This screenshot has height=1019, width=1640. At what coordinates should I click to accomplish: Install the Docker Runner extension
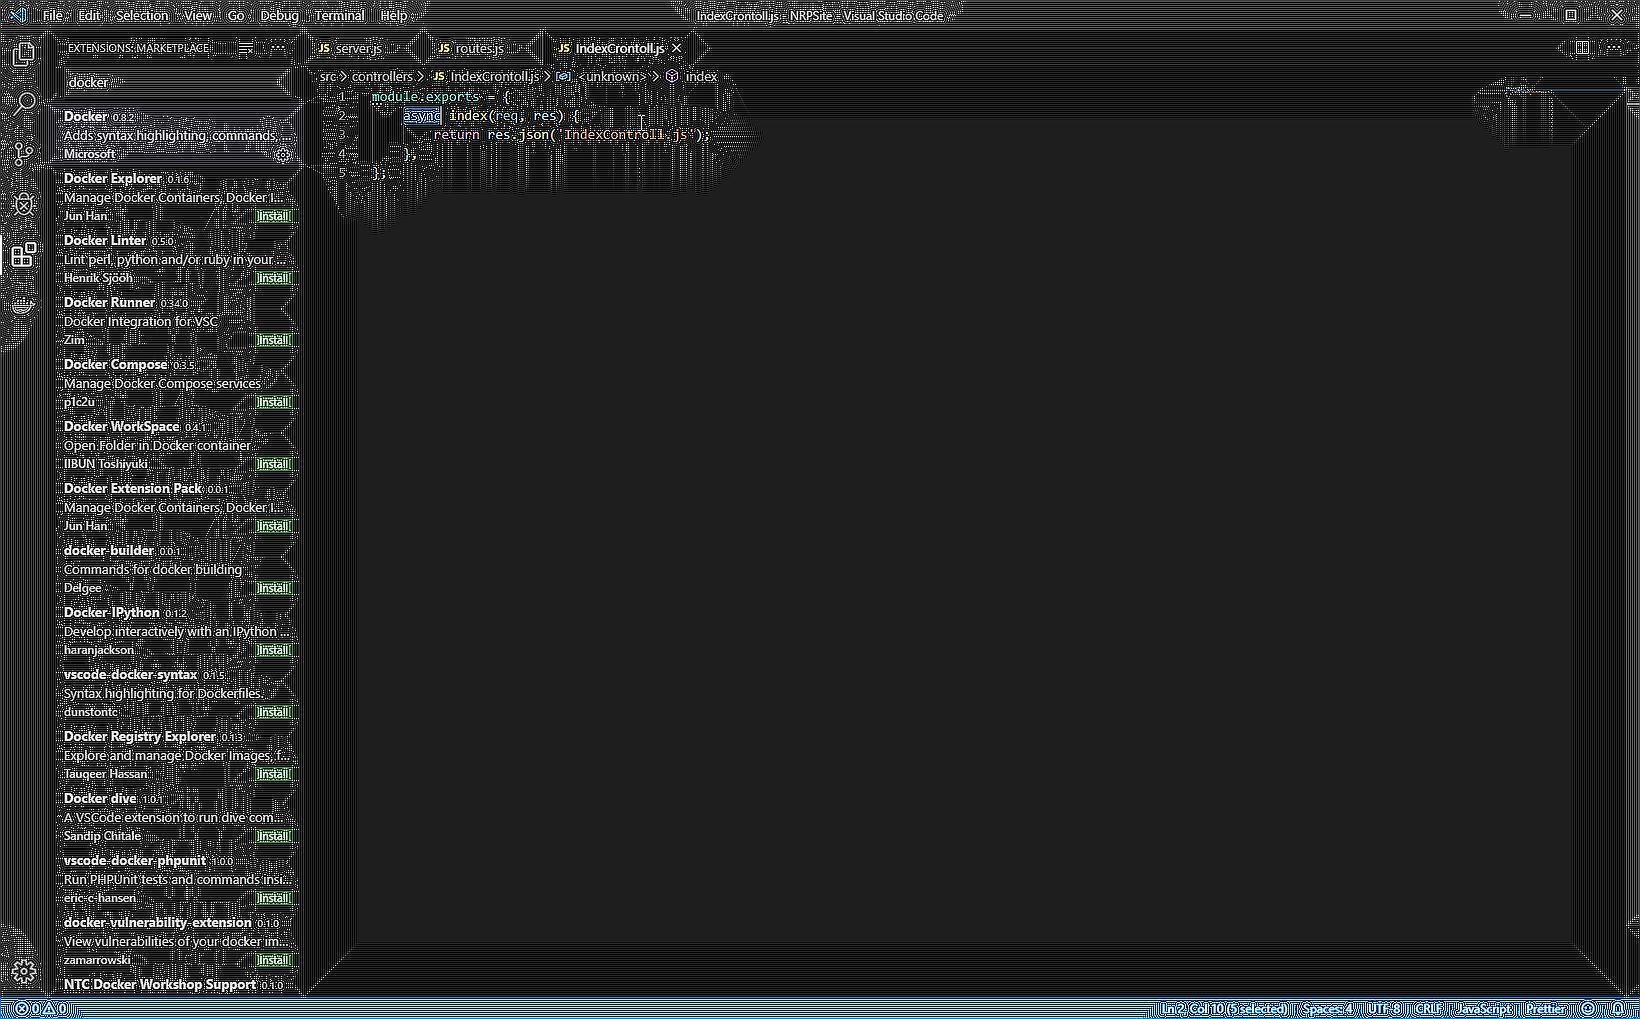(x=273, y=340)
